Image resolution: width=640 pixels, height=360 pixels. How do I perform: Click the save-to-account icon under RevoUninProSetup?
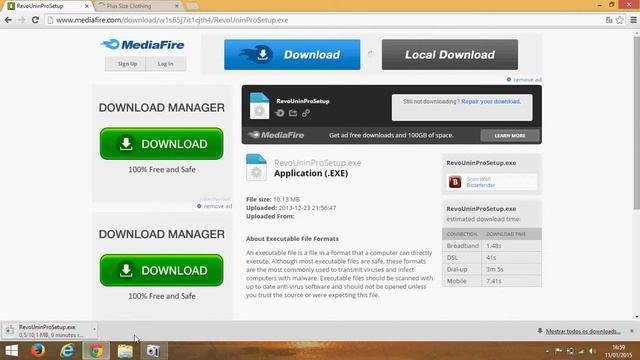[280, 113]
